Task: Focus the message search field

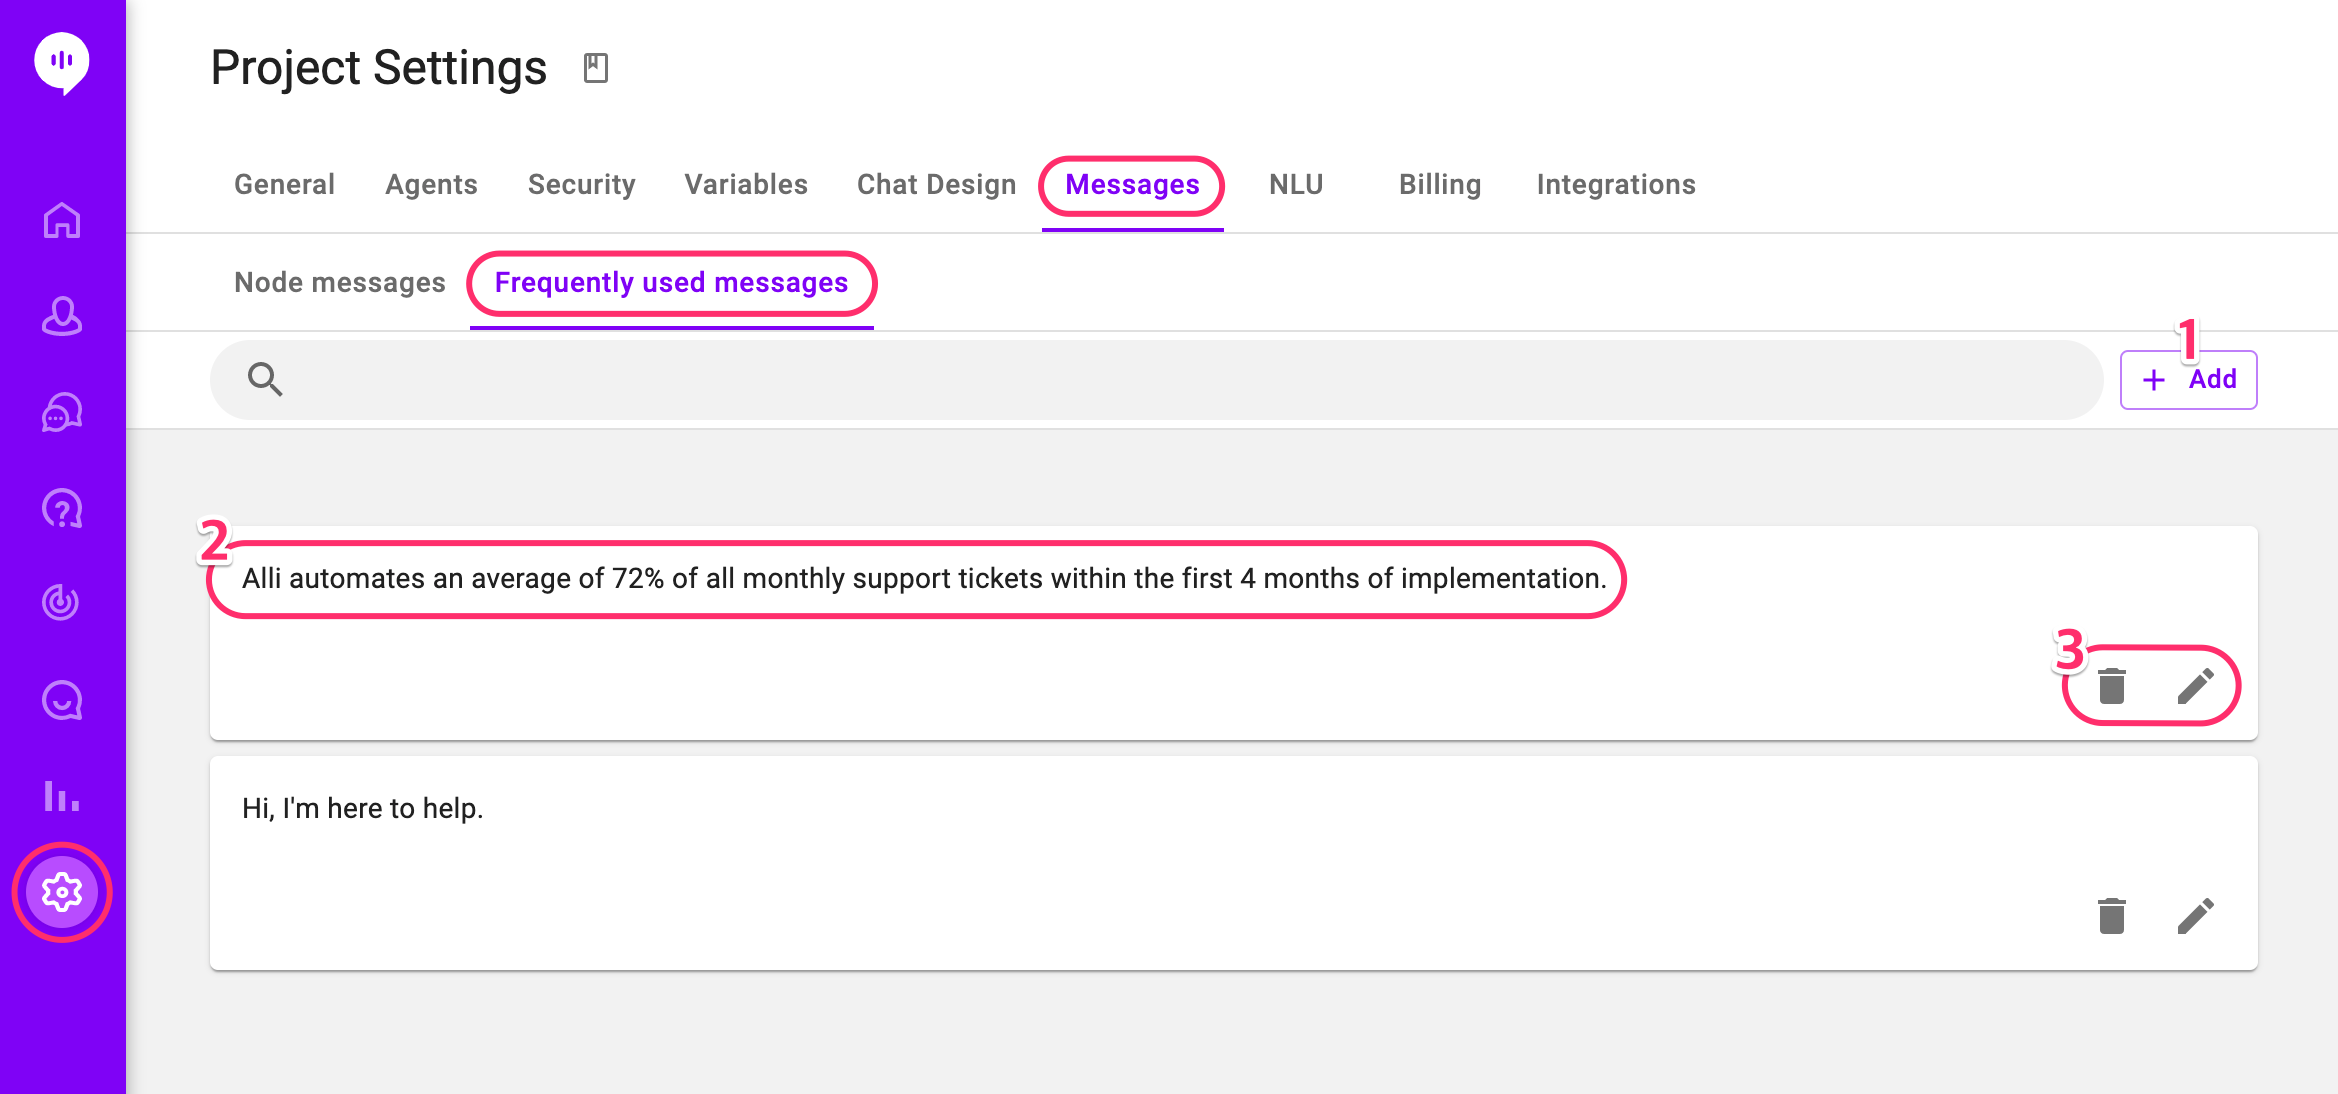Action: (x=1180, y=380)
